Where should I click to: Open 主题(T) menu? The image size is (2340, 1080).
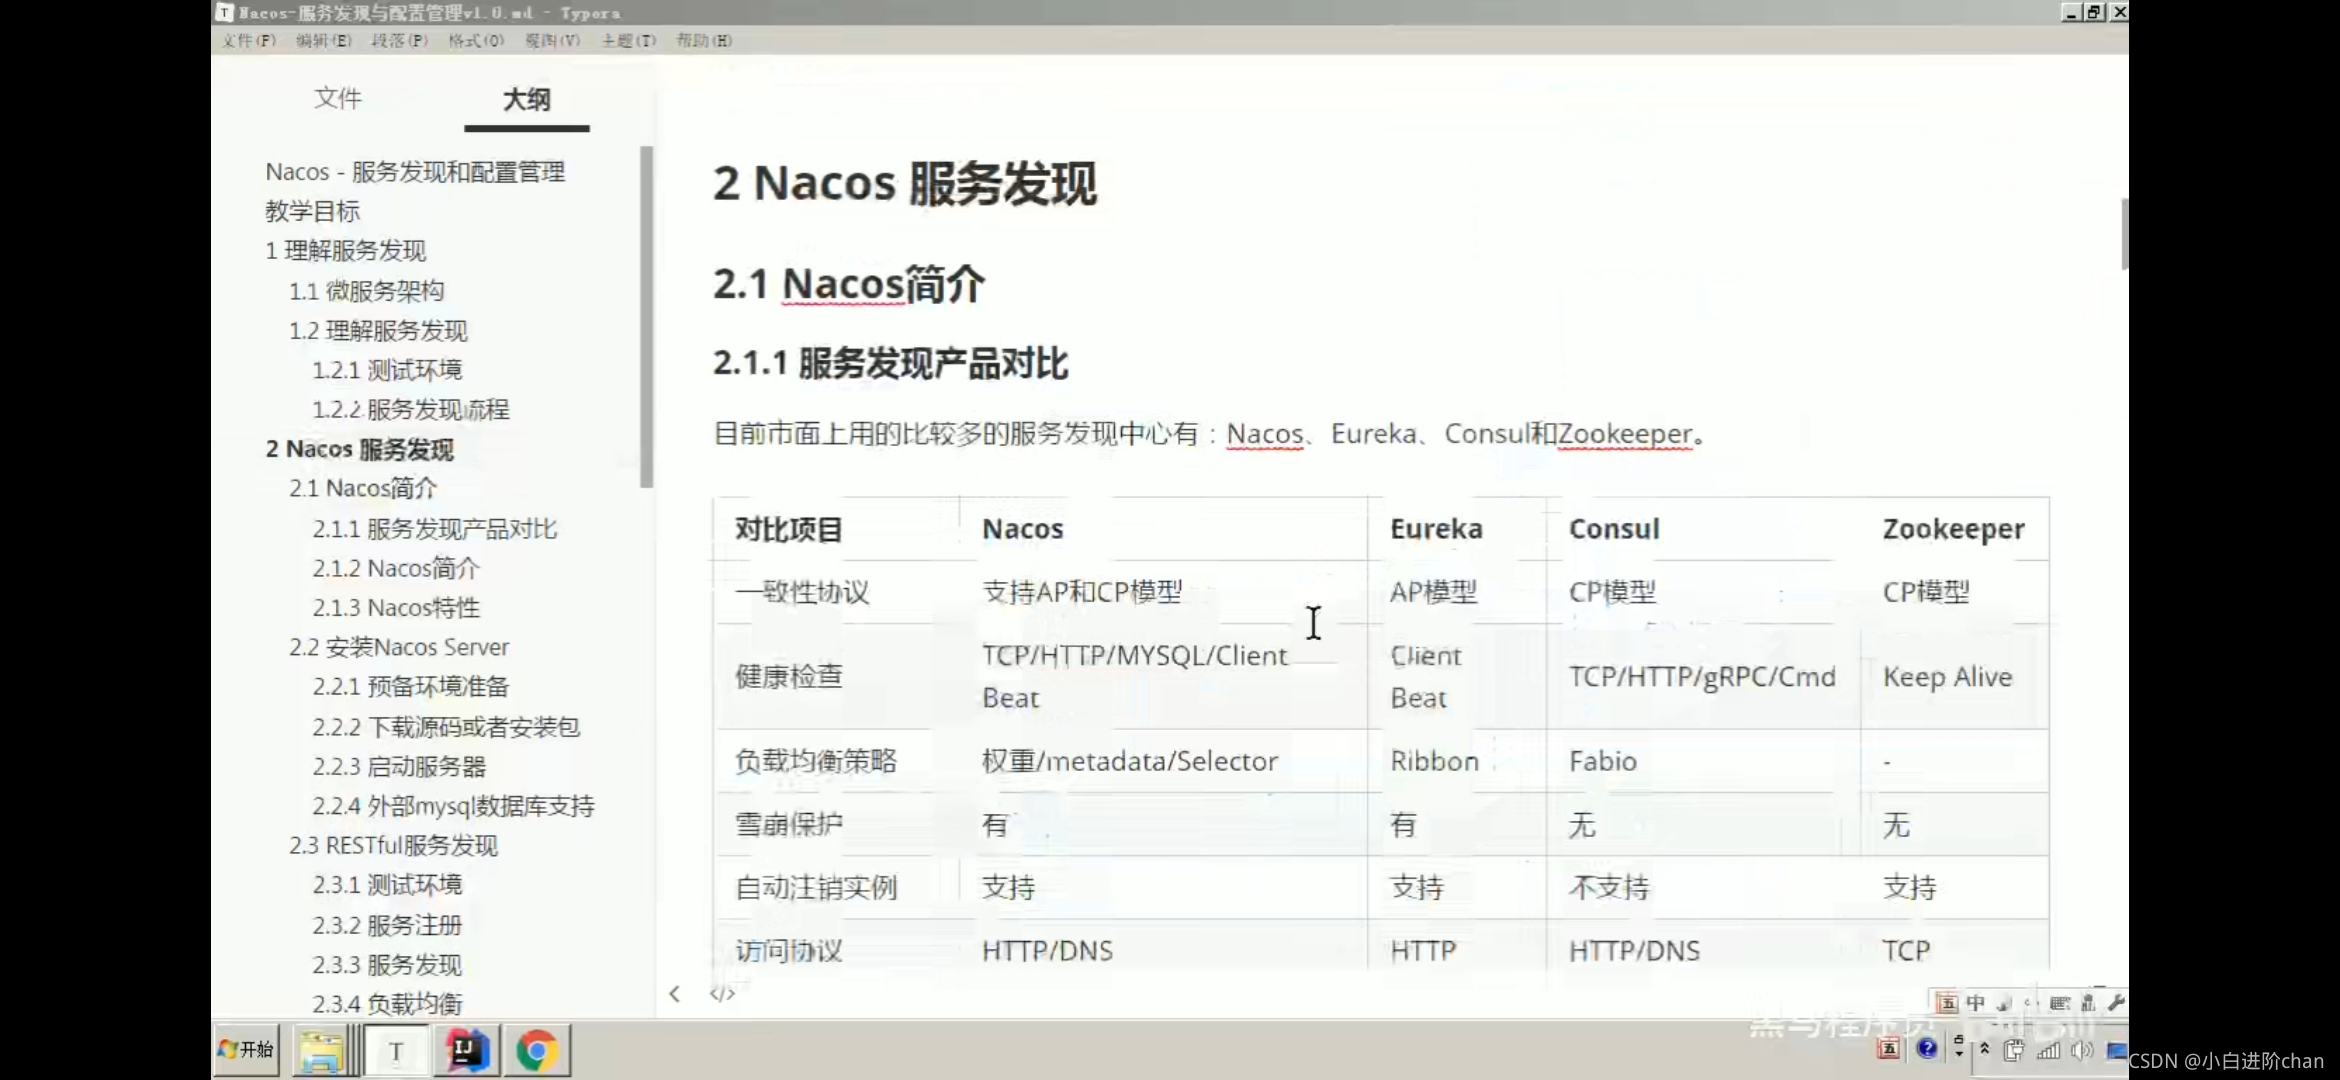click(x=628, y=40)
